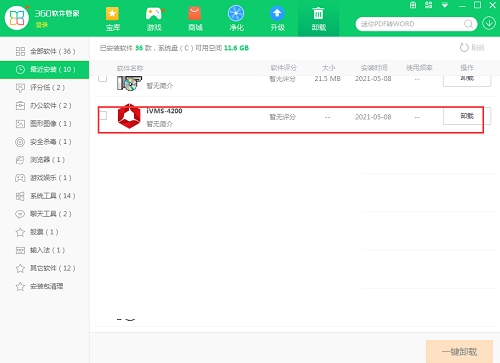Viewport: 500px width, 363px height.
Task: Click the four-square widget icon in the title bar
Action: tap(429, 5)
